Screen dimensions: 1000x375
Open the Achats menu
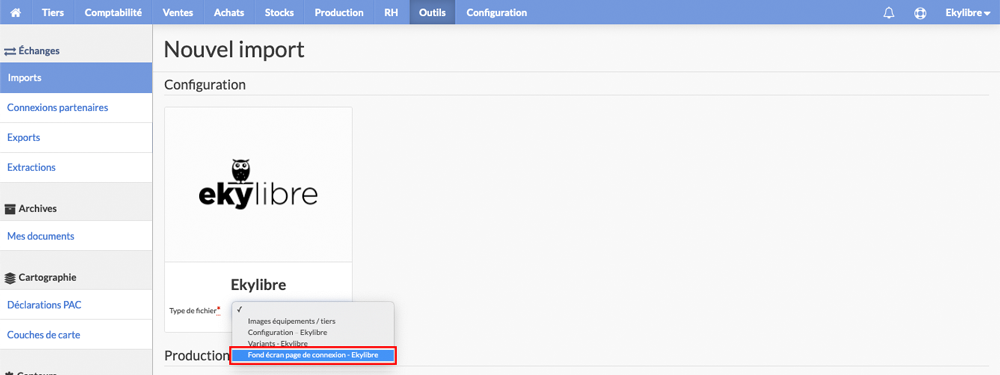(x=229, y=12)
